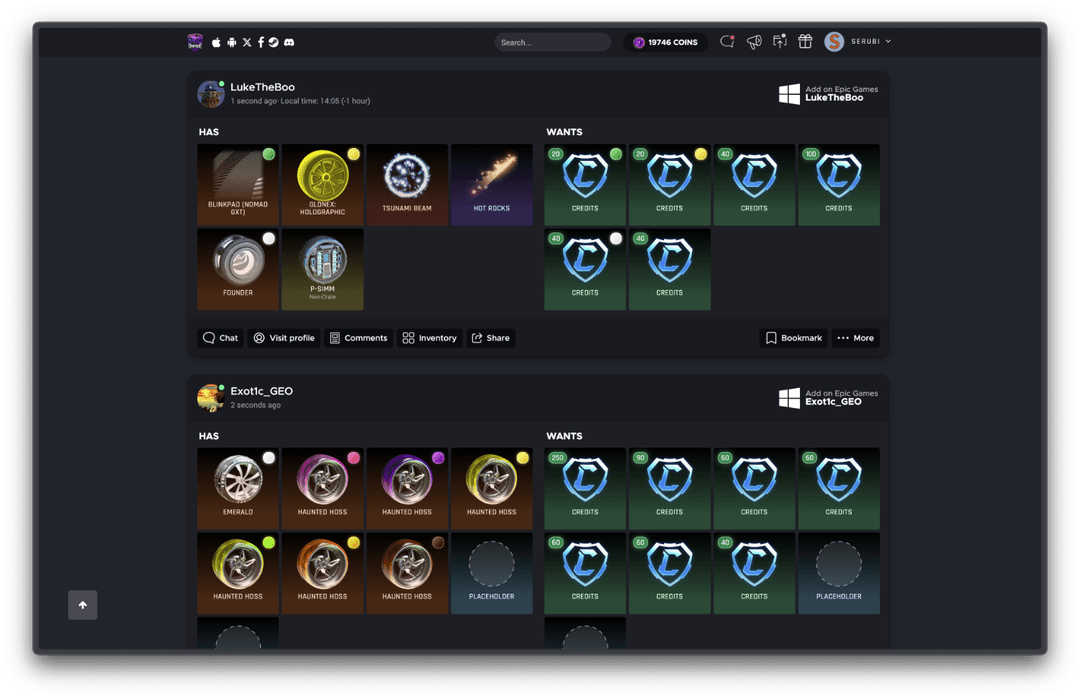Open the gift box rewards icon
1080x698 pixels.
(805, 42)
